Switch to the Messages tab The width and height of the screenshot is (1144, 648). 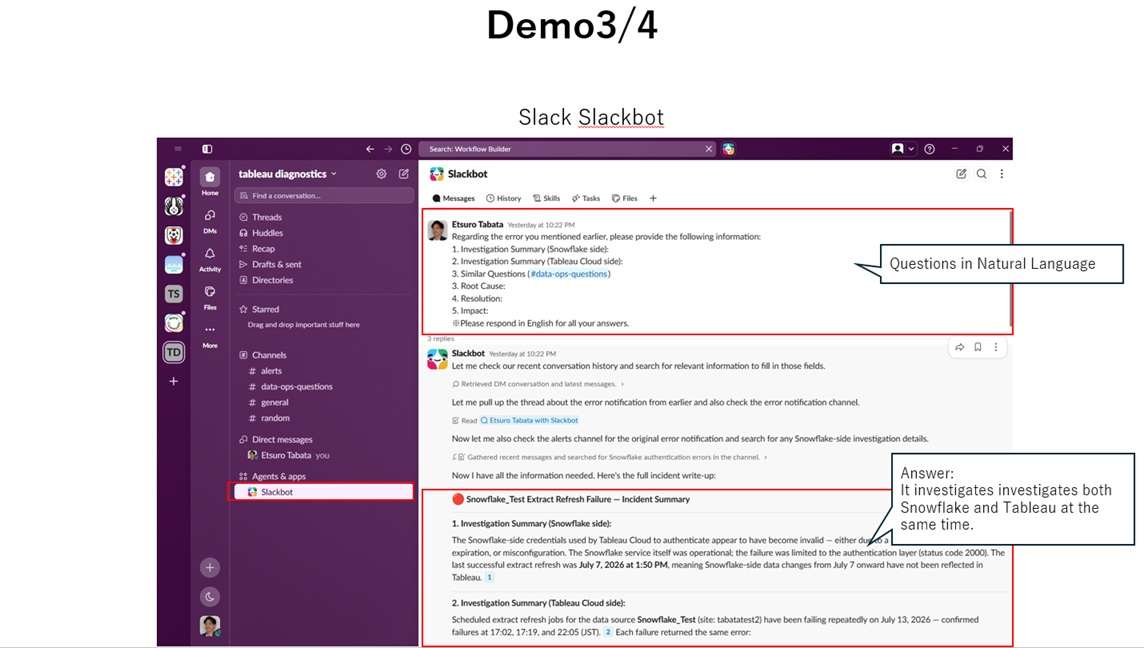coord(453,198)
